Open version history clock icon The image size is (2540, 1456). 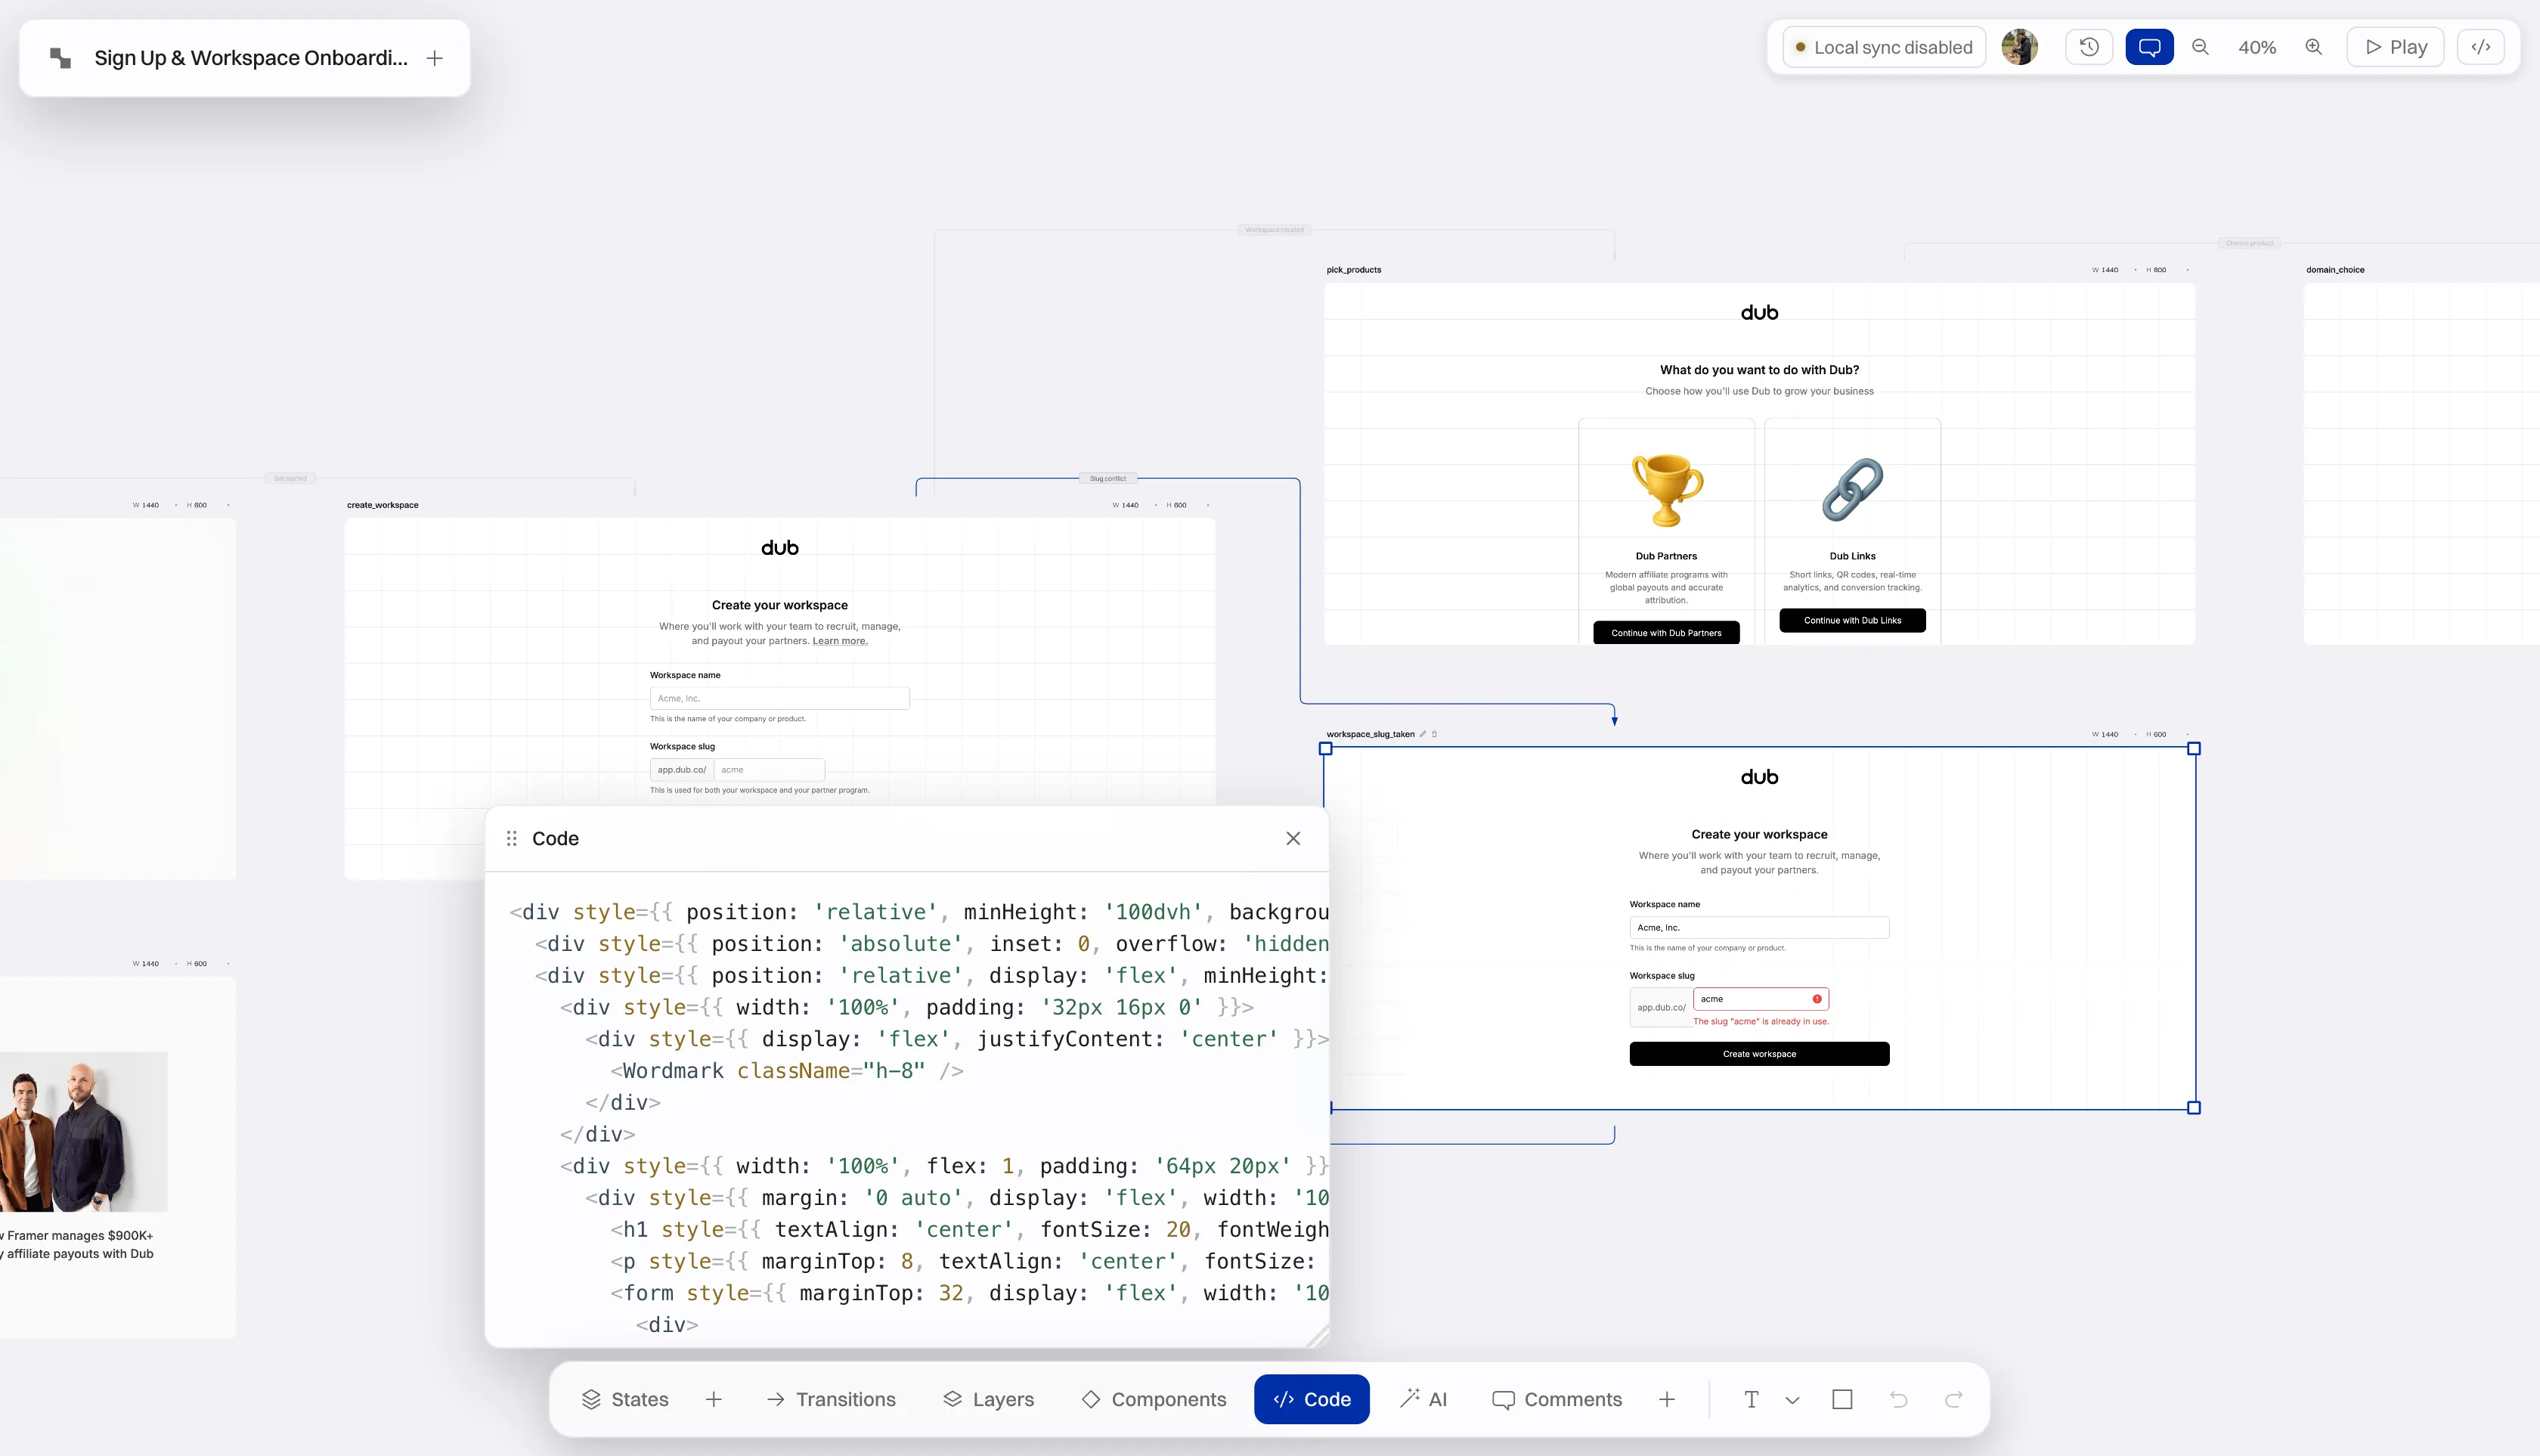(x=2089, y=47)
